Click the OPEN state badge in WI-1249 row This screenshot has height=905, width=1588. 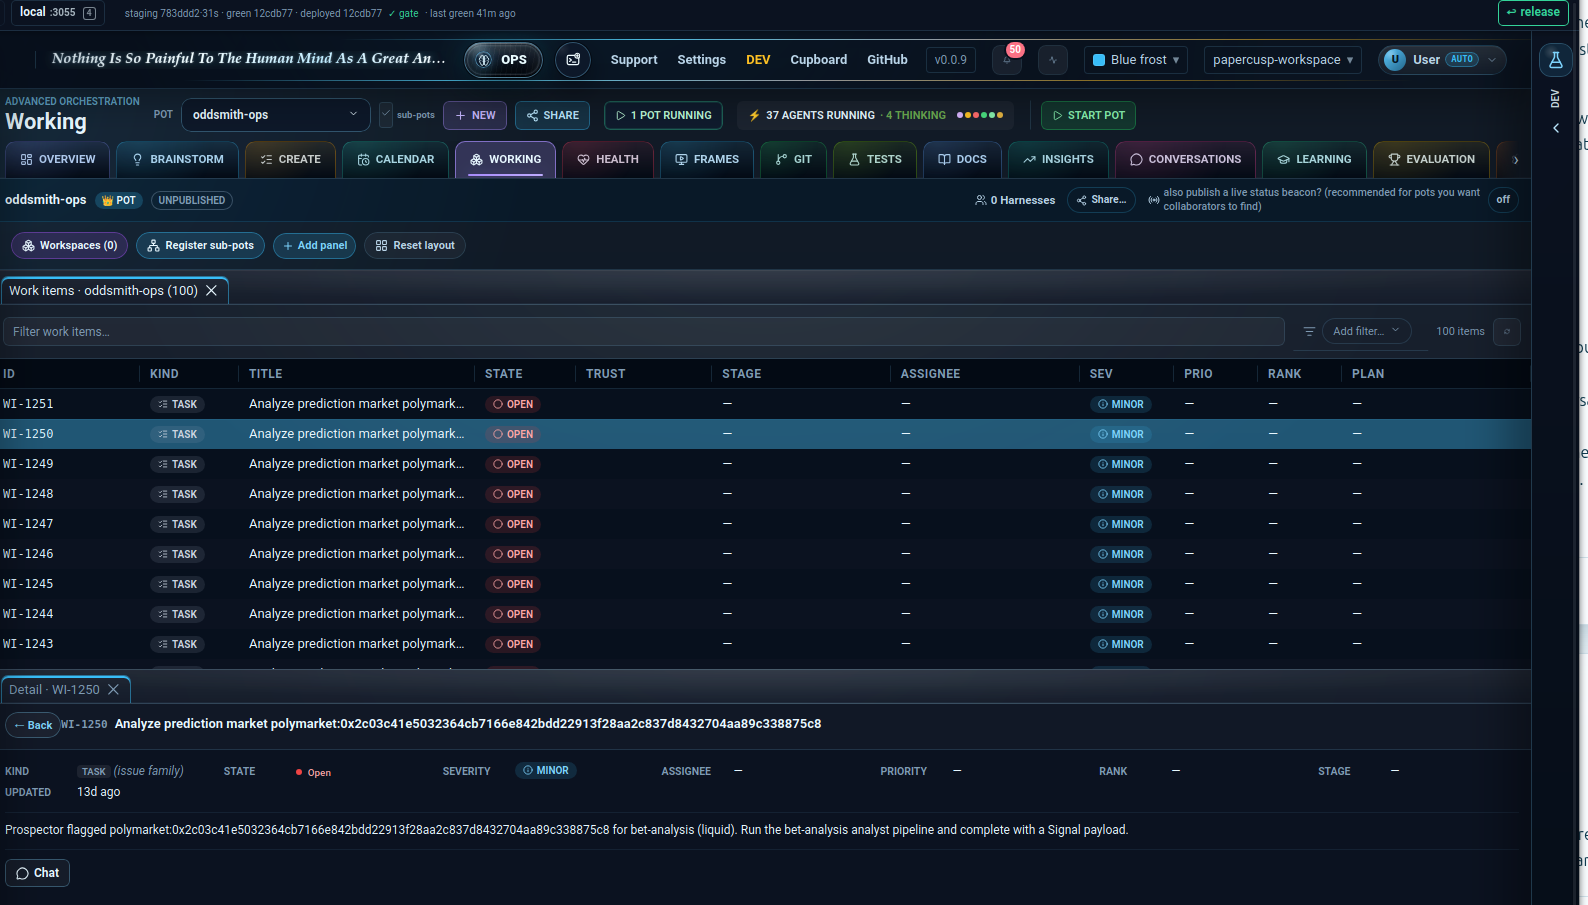[x=513, y=464]
